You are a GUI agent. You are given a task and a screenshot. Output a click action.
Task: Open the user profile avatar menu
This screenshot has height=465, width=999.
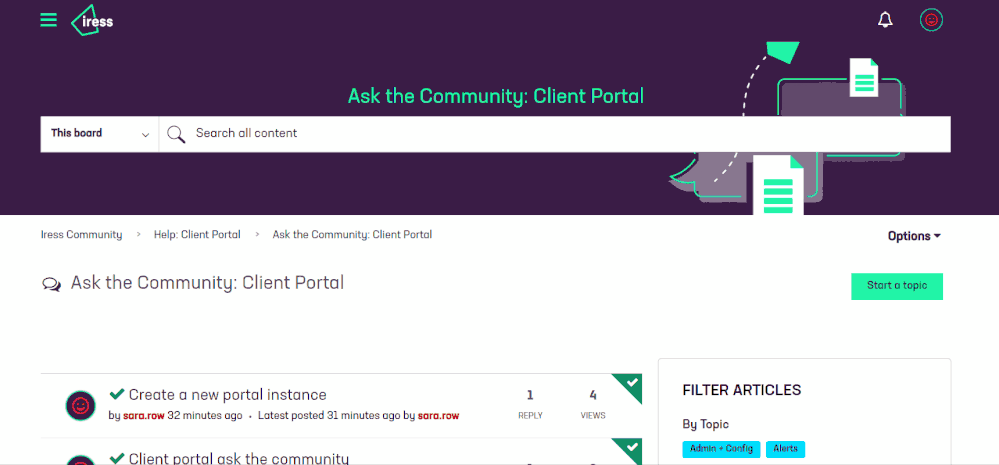pyautogui.click(x=931, y=20)
